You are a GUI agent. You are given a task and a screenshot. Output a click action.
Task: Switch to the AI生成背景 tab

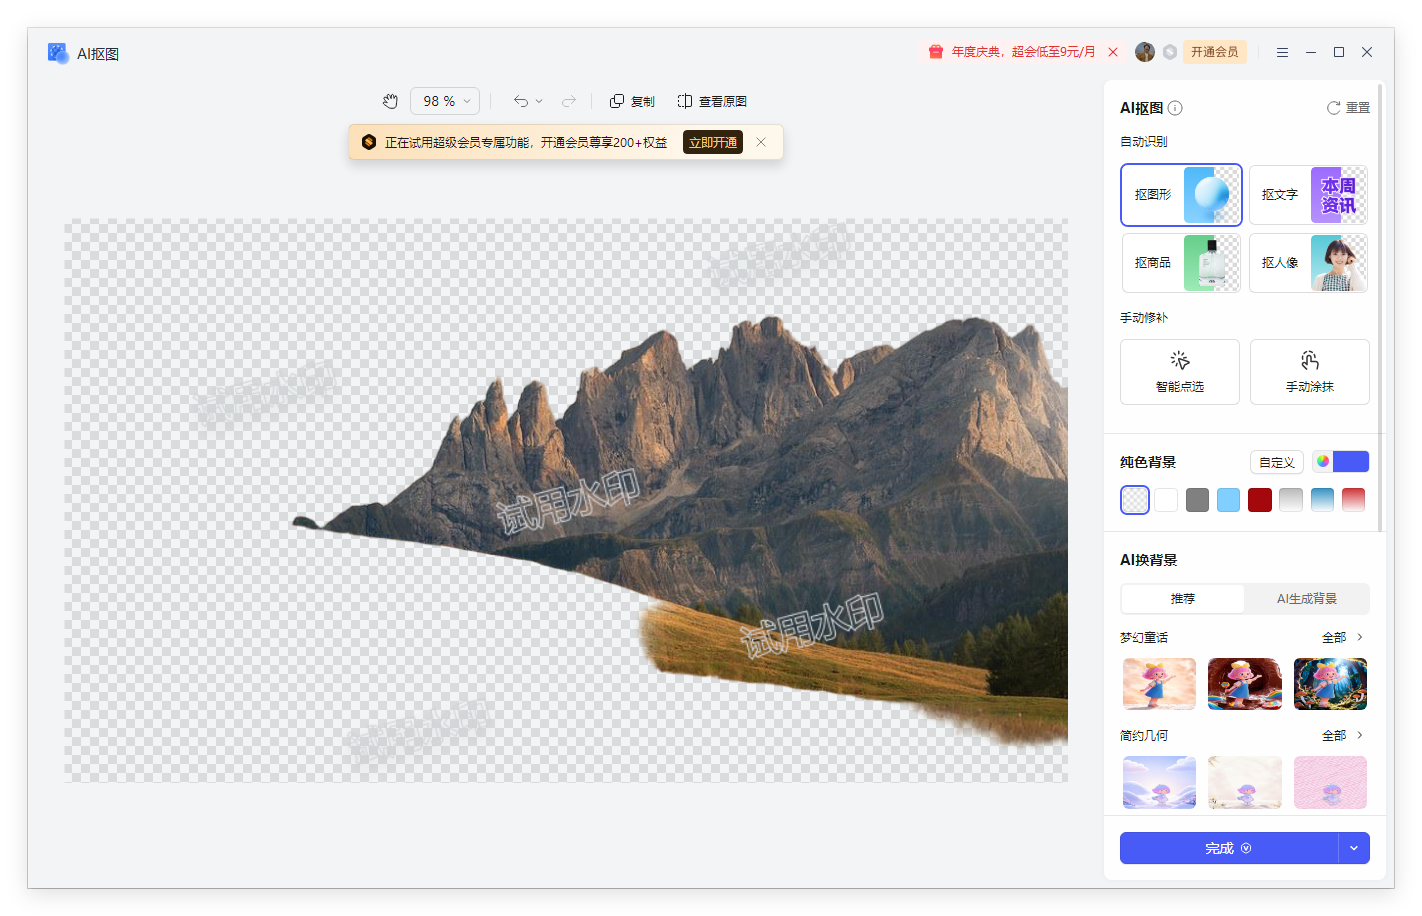click(1306, 599)
